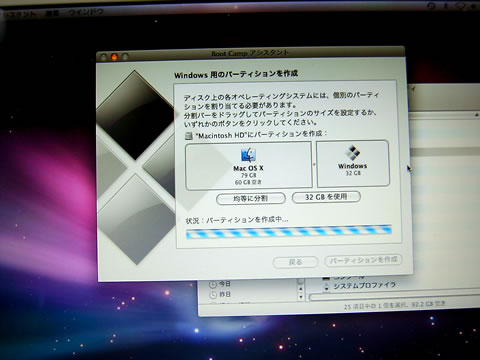
Task: Open the ウインドウ menu
Action: [86, 12]
